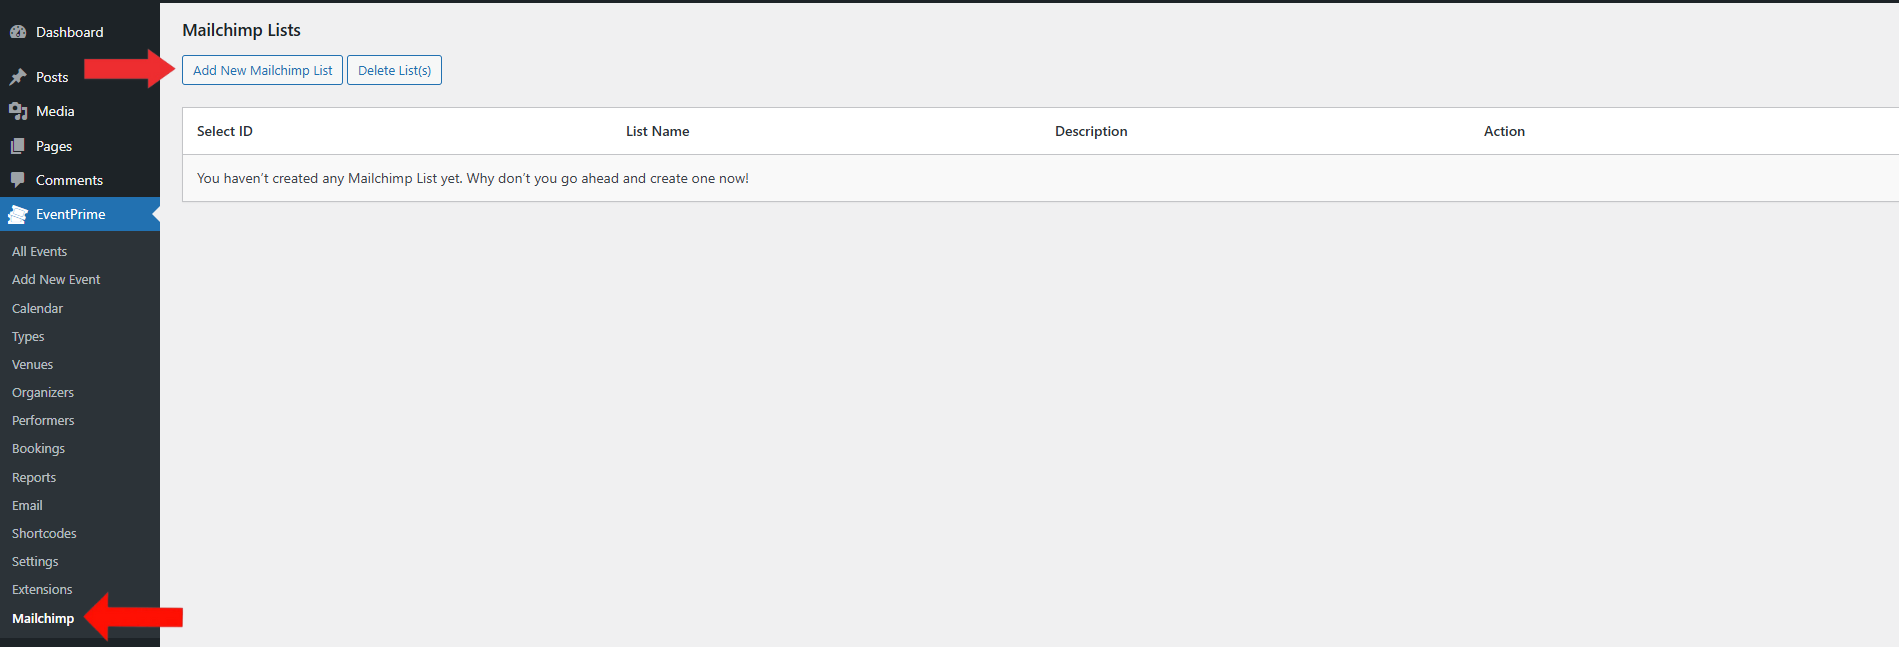Click the Description column header

1091,131
